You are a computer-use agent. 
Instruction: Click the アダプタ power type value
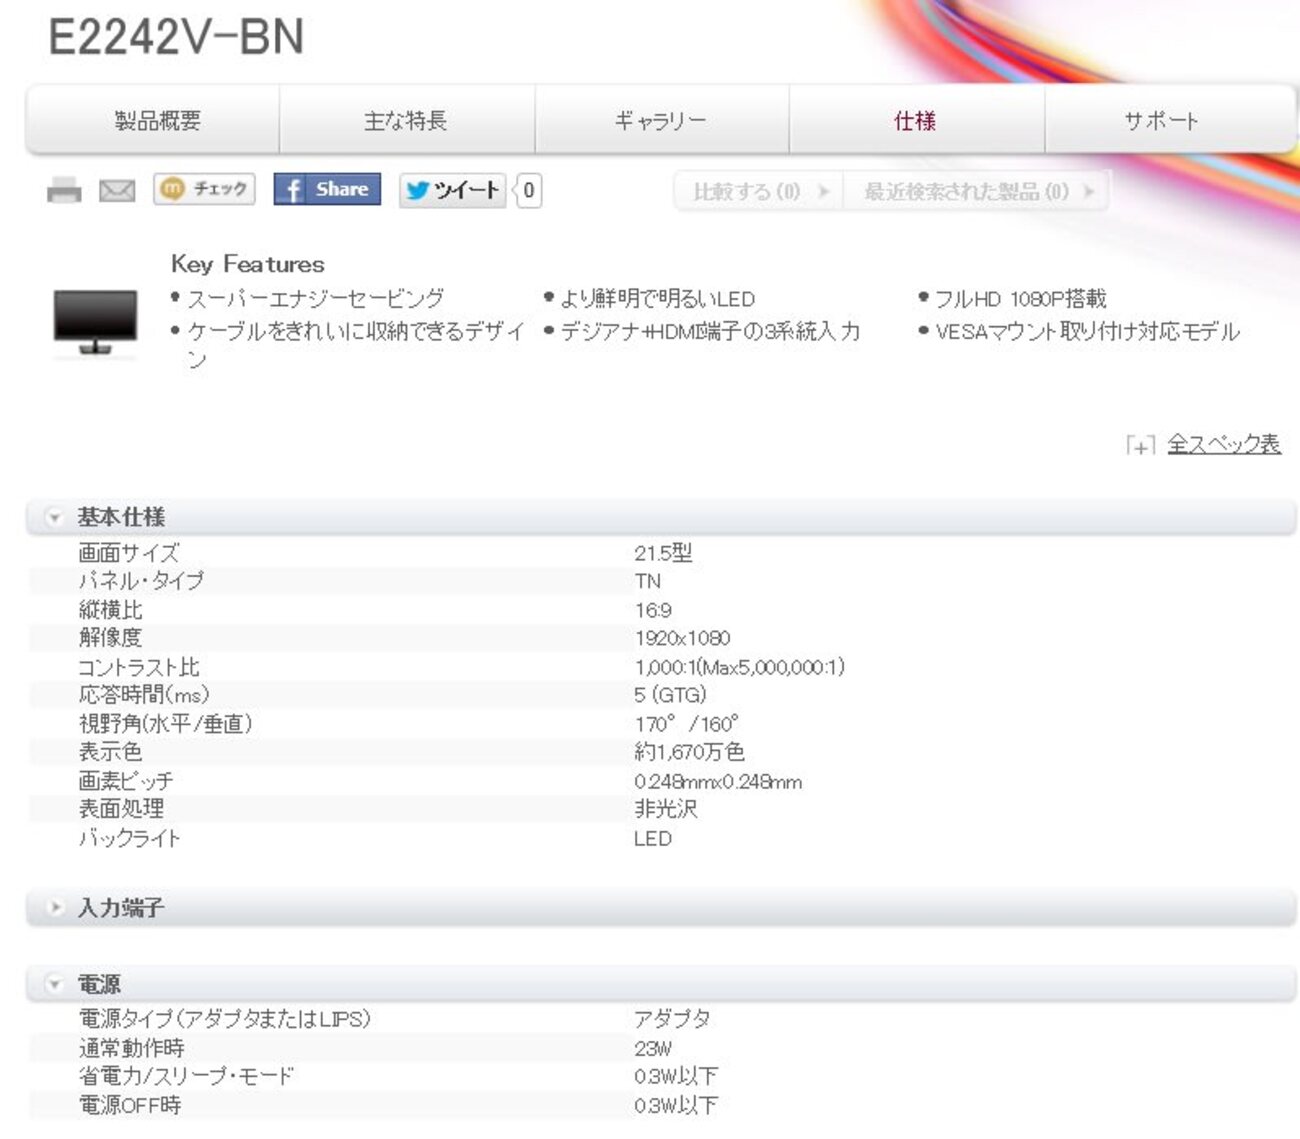coord(672,1019)
